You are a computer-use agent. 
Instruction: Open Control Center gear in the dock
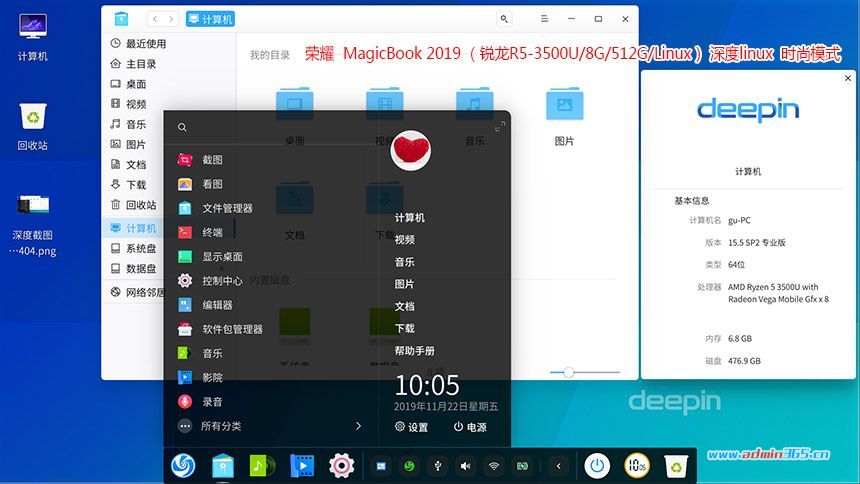[x=341, y=466]
